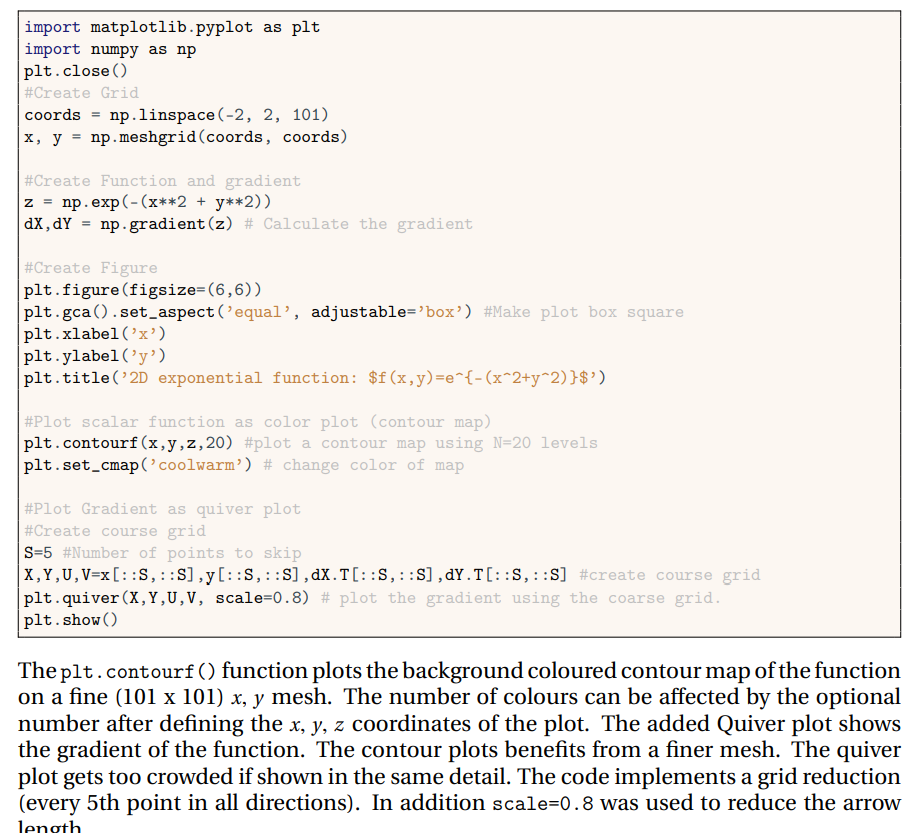Click the 'plt.quiver(X,Y,U,V, scale=0.8)' code
The height and width of the screenshot is (833, 911).
pyautogui.click(x=167, y=598)
